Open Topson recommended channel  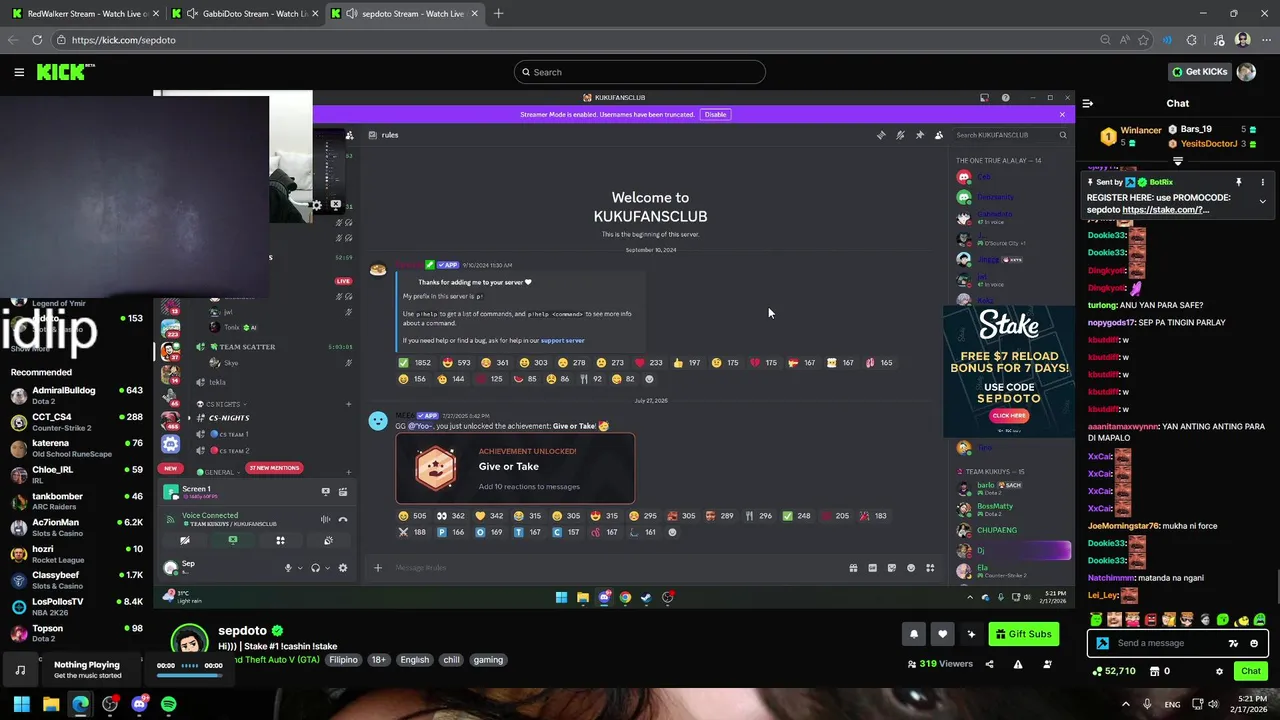(77, 634)
